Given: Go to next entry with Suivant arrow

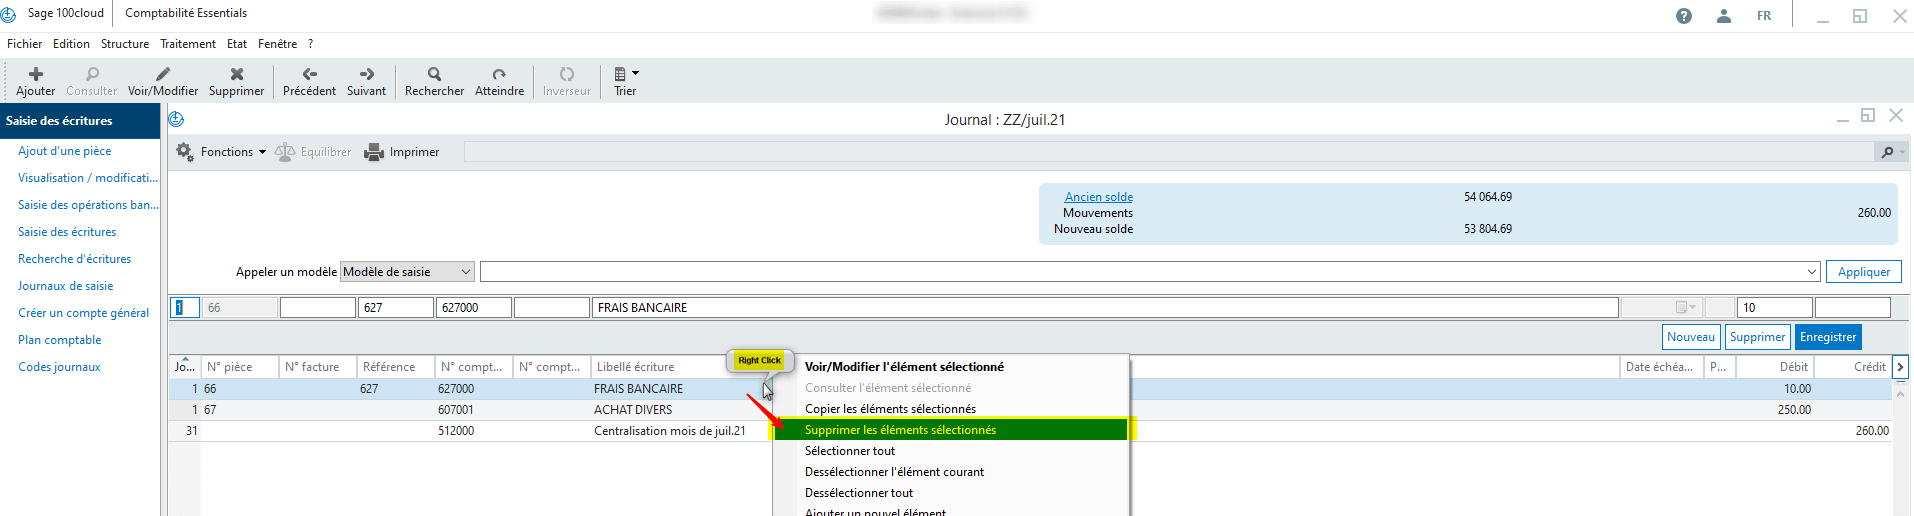Looking at the screenshot, I should click(x=366, y=75).
